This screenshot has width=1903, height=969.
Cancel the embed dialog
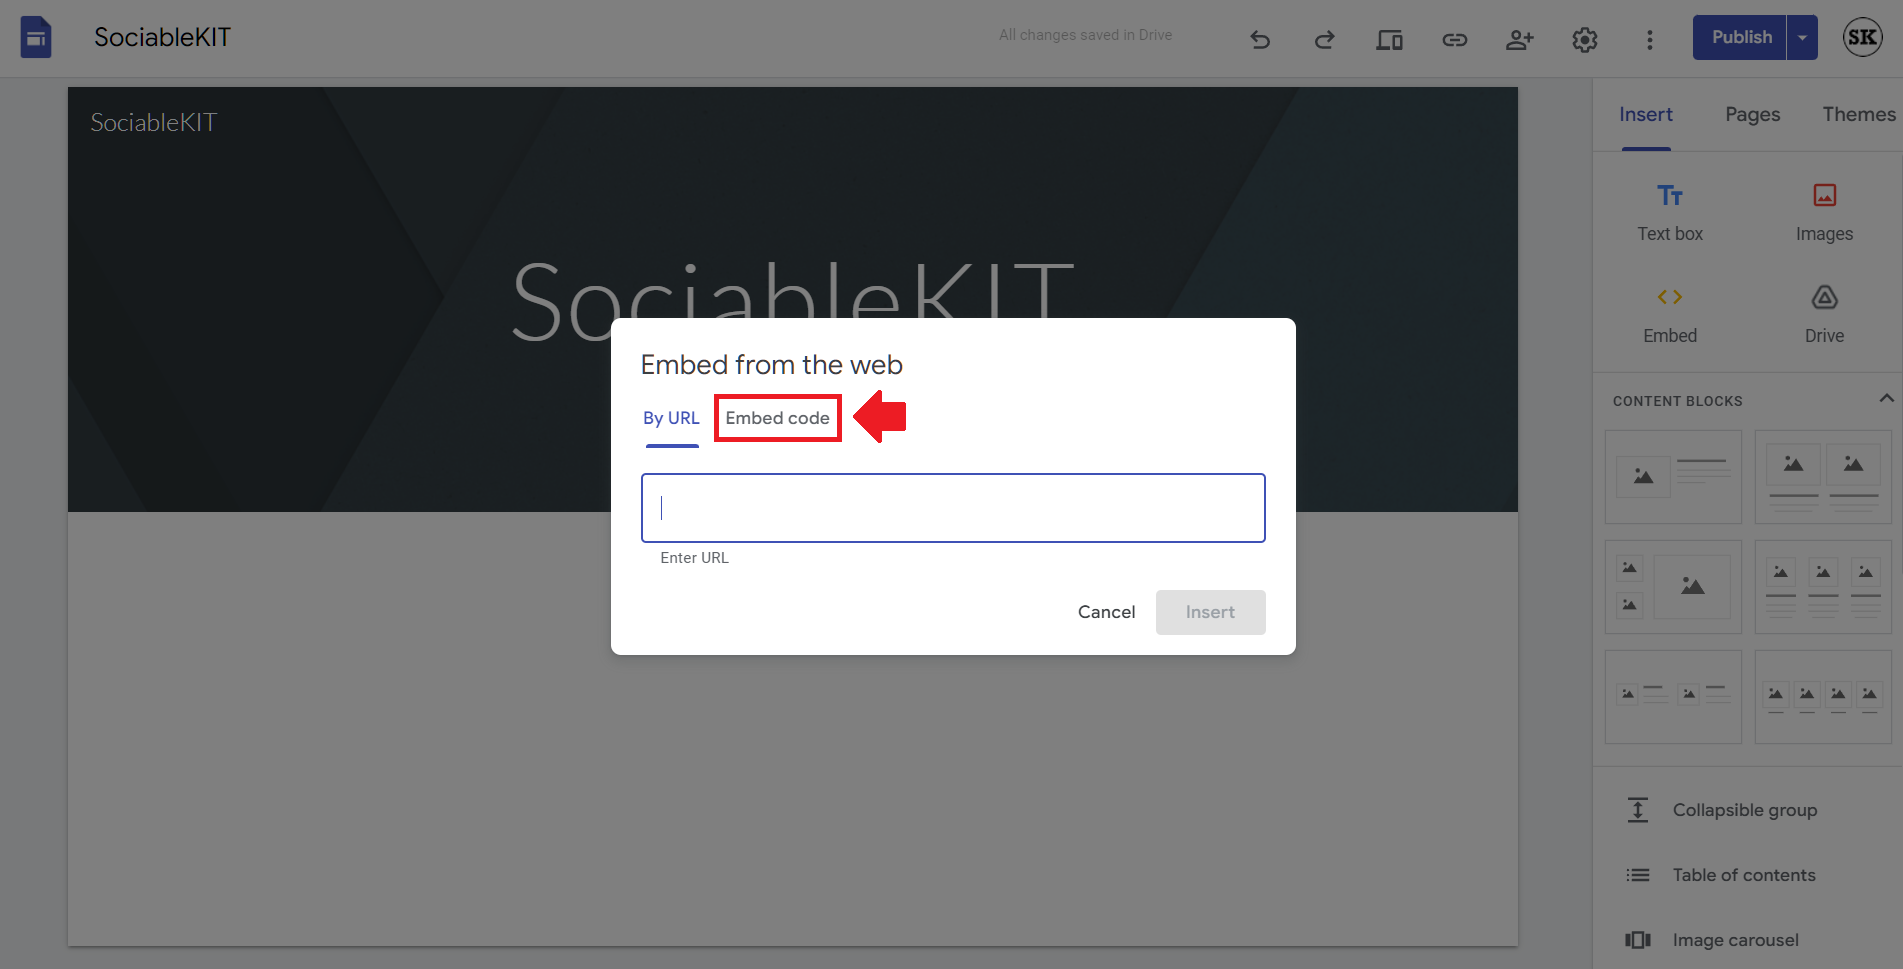[x=1106, y=612]
